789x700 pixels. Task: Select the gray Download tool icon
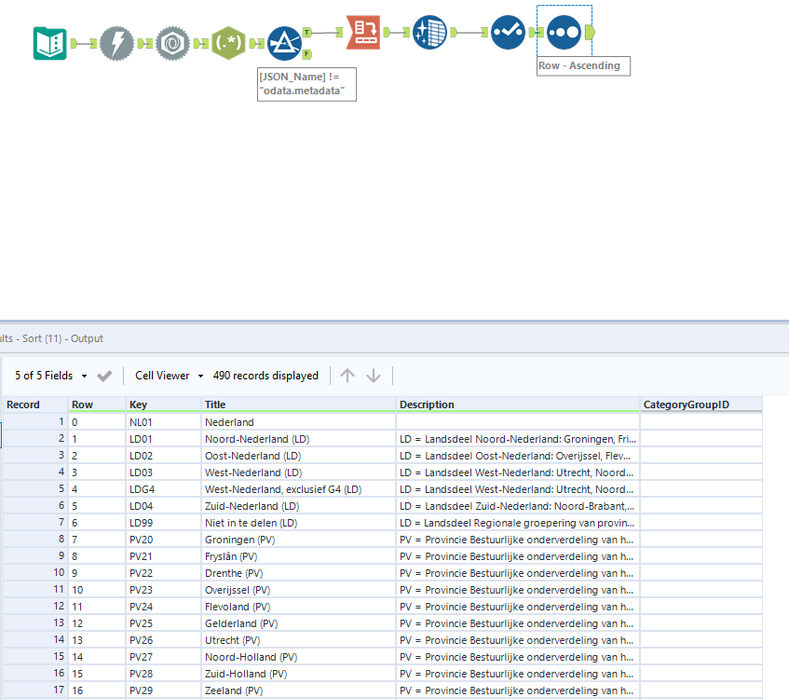pyautogui.click(x=173, y=43)
